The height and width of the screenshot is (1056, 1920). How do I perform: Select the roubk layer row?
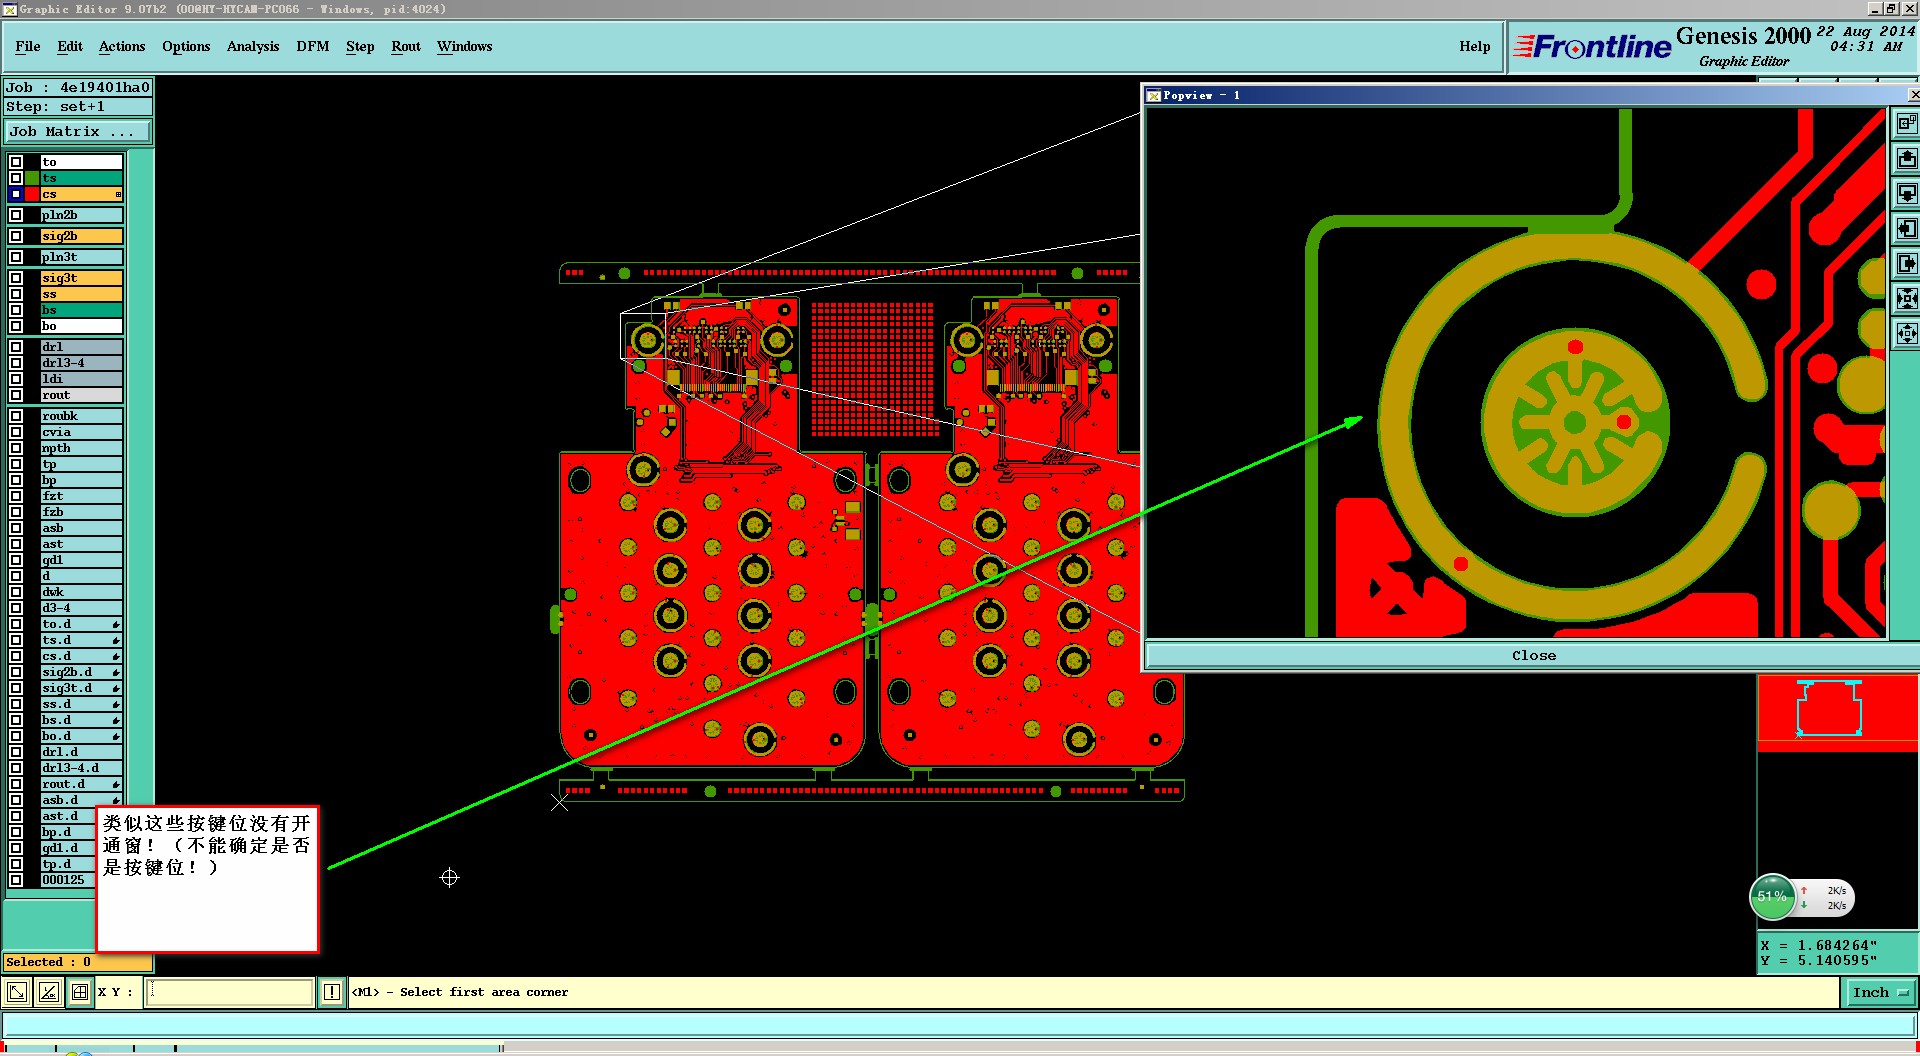coord(81,416)
